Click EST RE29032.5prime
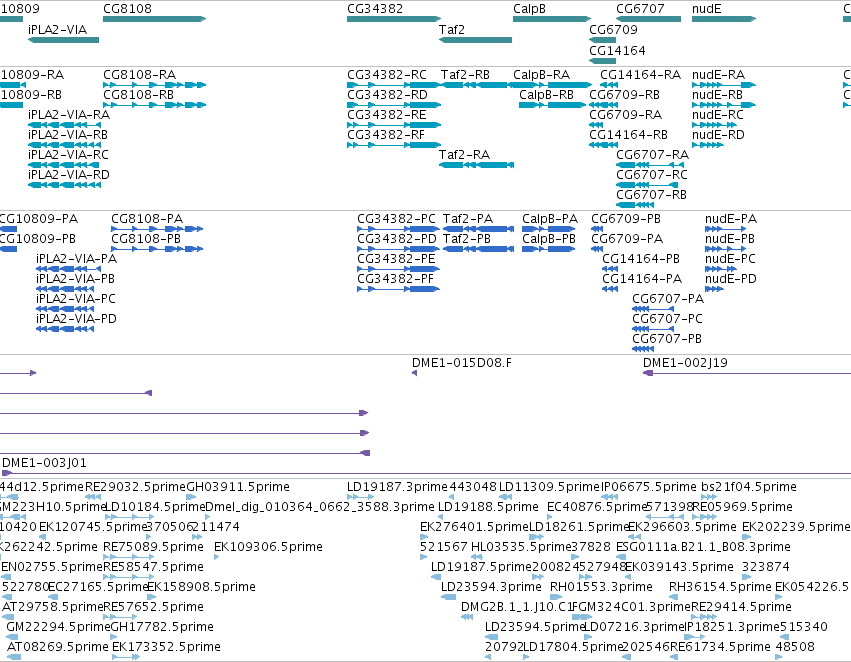 [135, 487]
